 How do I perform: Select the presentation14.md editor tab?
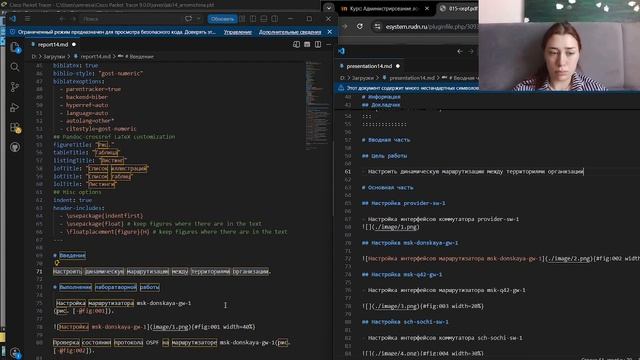pyautogui.click(x=369, y=66)
